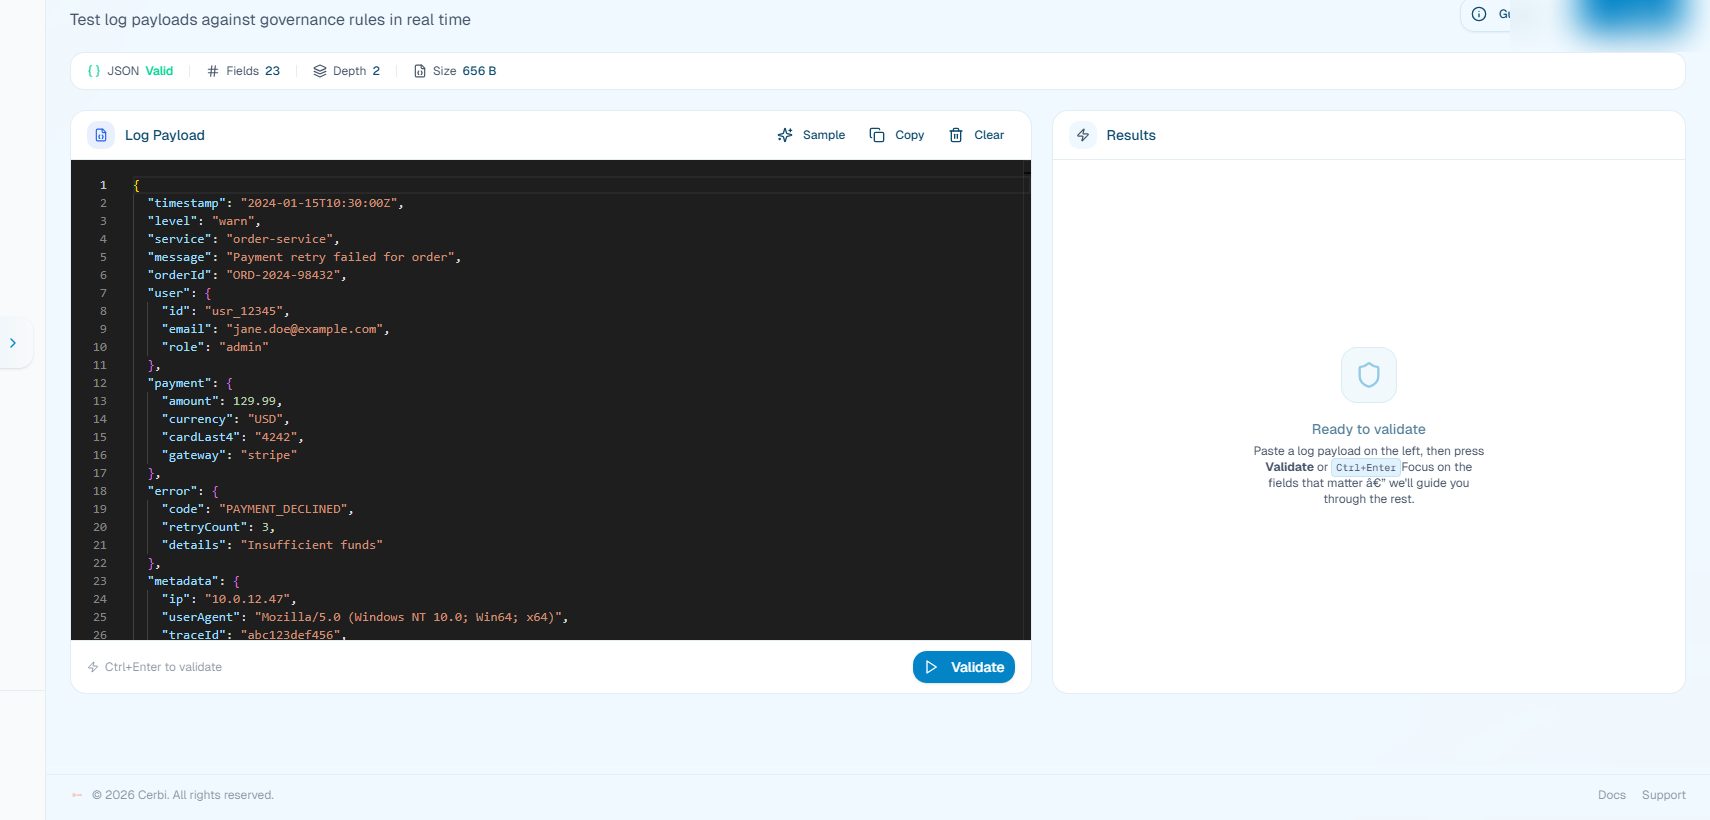This screenshot has width=1710, height=820.
Task: Click the "payment": { line
Action: pyautogui.click(x=190, y=383)
